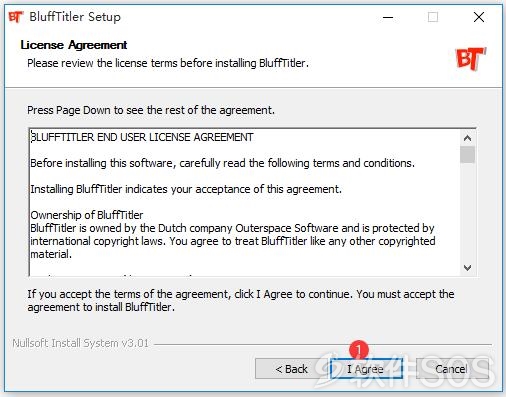Click the I Agree button
The width and height of the screenshot is (506, 397).
[366, 369]
